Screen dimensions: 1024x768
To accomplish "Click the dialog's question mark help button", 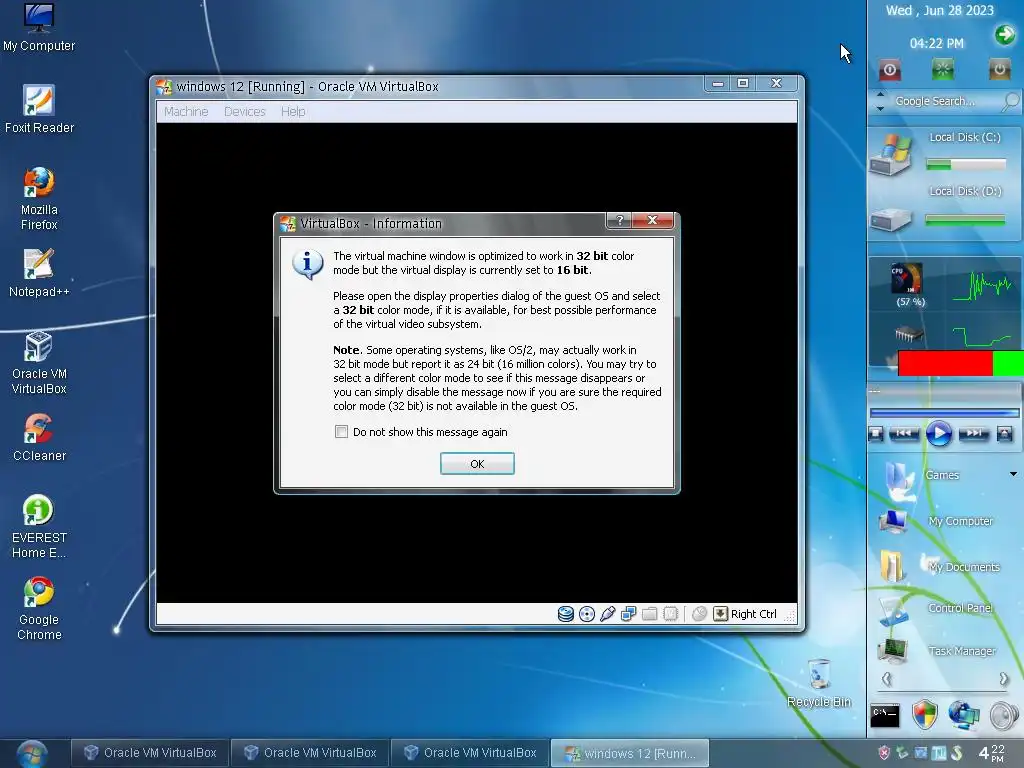I will (619, 220).
